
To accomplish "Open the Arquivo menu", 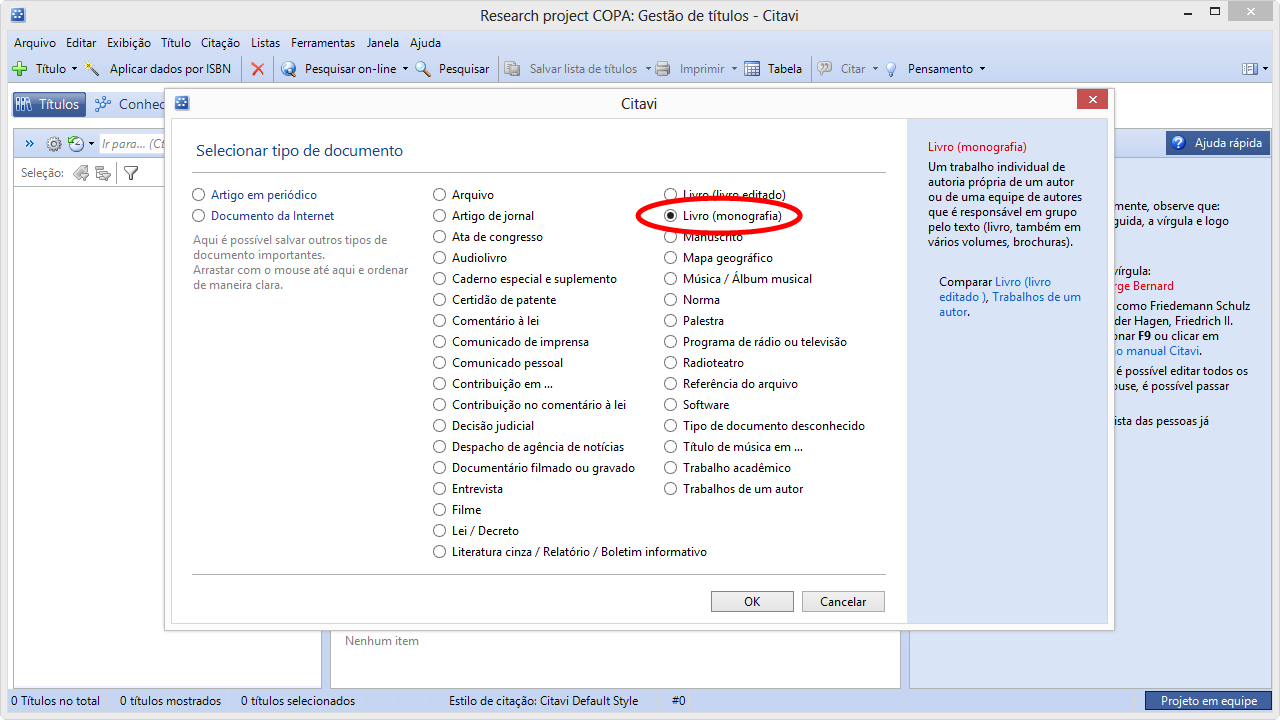I will (x=35, y=43).
